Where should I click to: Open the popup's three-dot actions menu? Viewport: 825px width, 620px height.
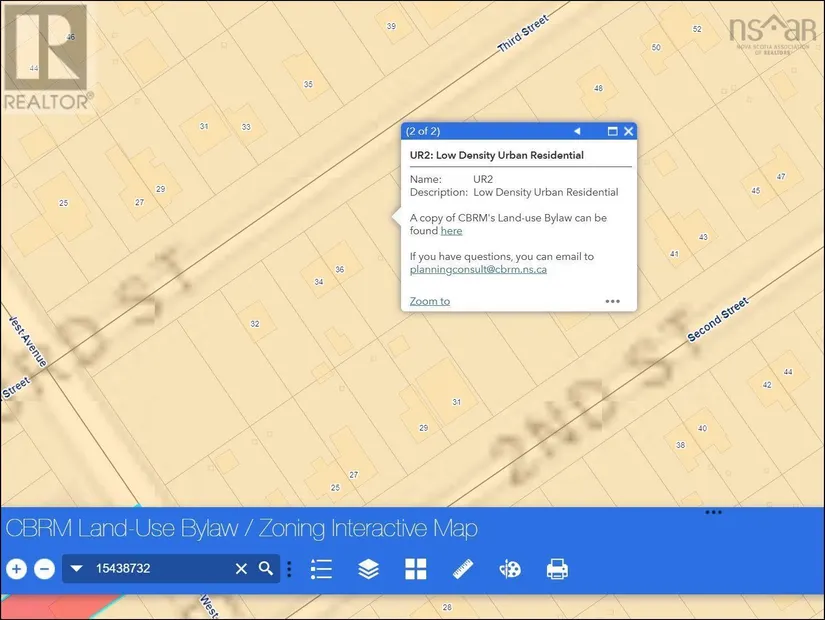pos(612,301)
